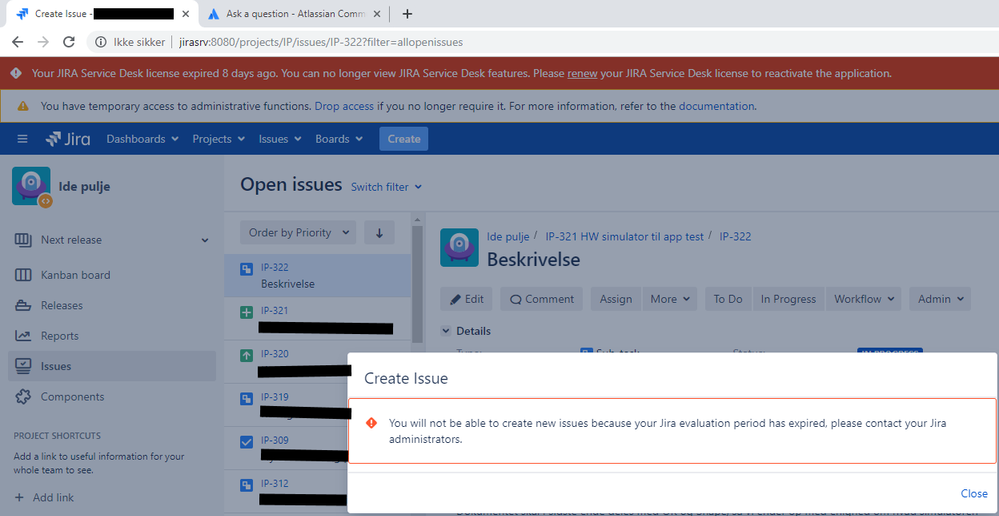
Task: Expand the Switch filter dropdown
Action: [386, 187]
